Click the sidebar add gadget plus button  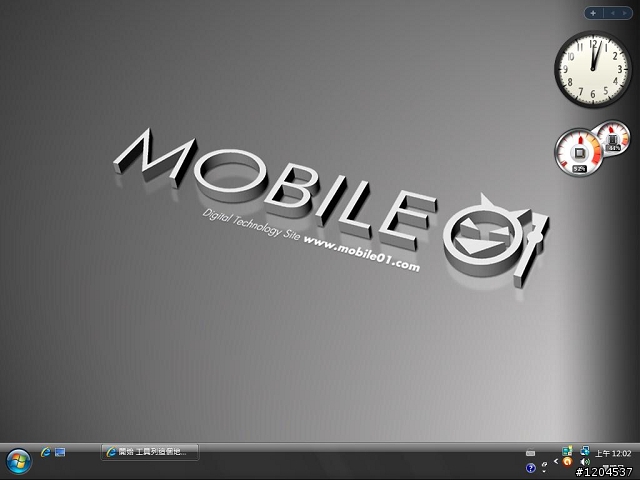coord(593,13)
